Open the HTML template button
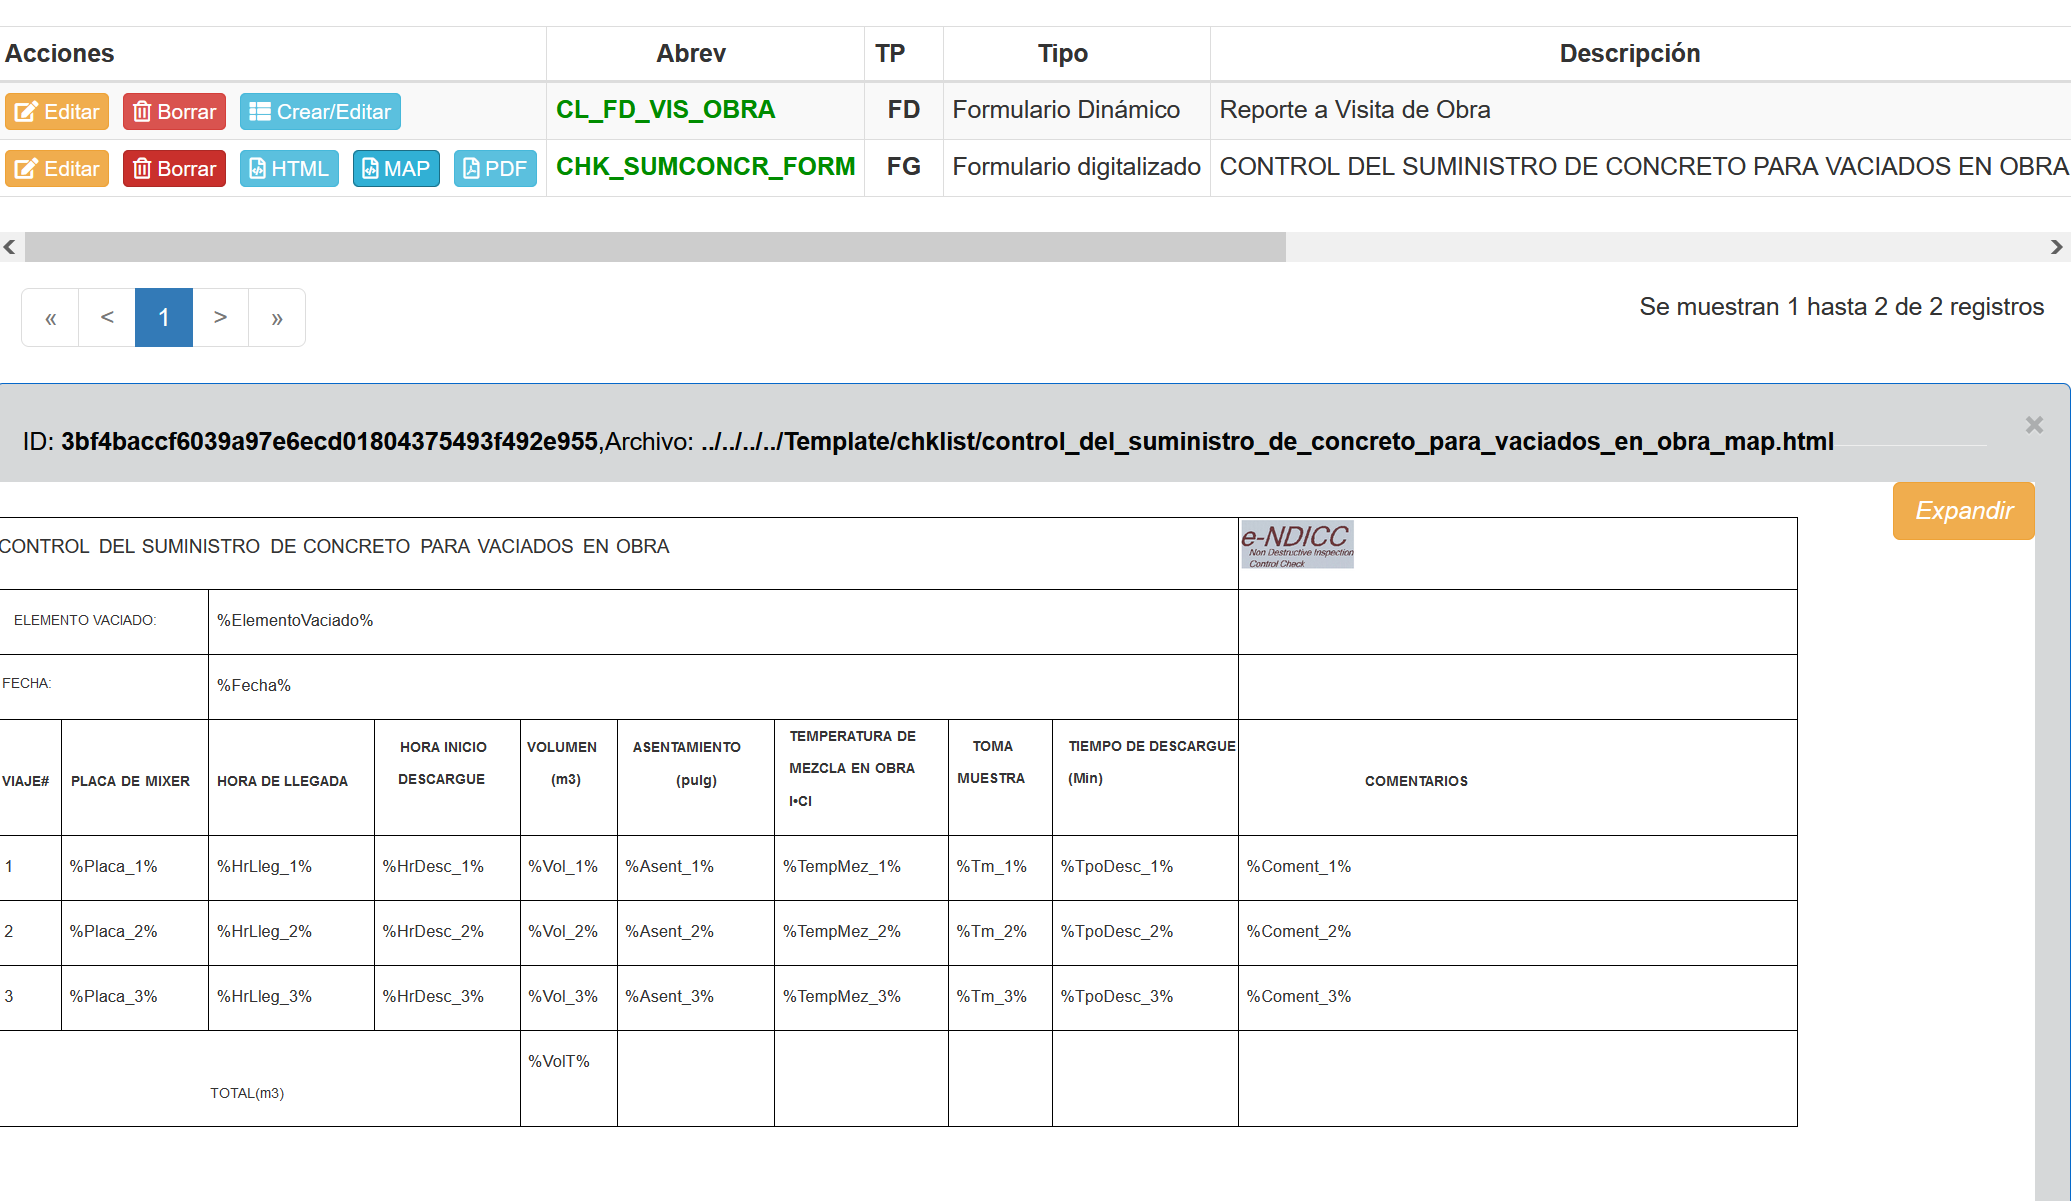The height and width of the screenshot is (1201, 2071). pos(289,169)
